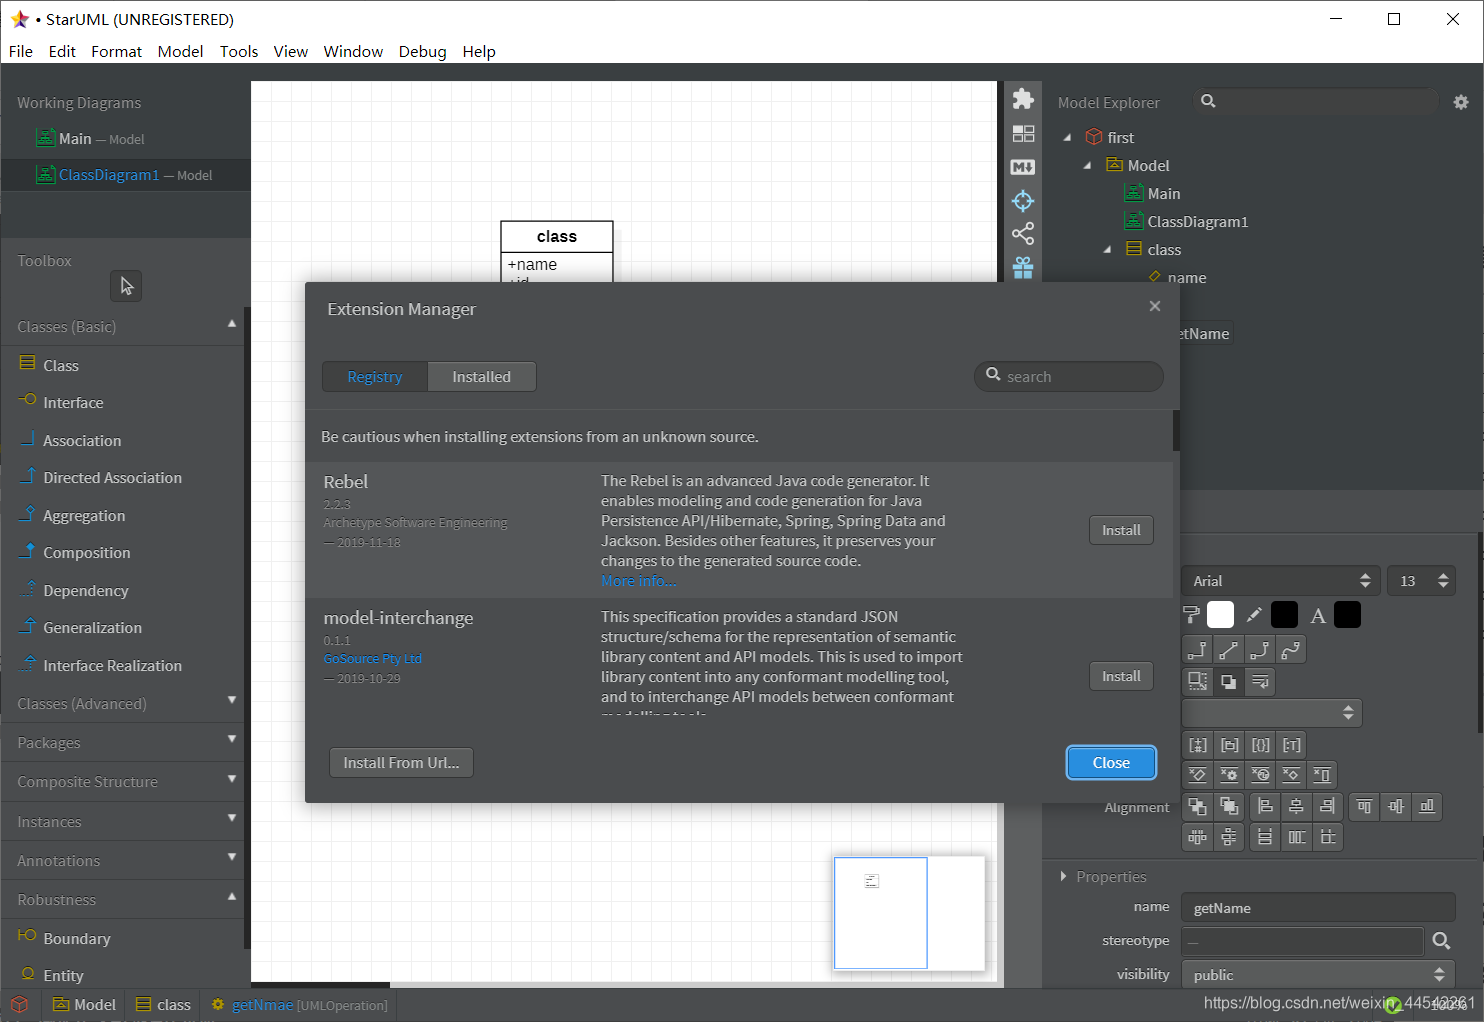The height and width of the screenshot is (1022, 1484).
Task: Toggle Show Type format option
Action: pyautogui.click(x=1292, y=745)
